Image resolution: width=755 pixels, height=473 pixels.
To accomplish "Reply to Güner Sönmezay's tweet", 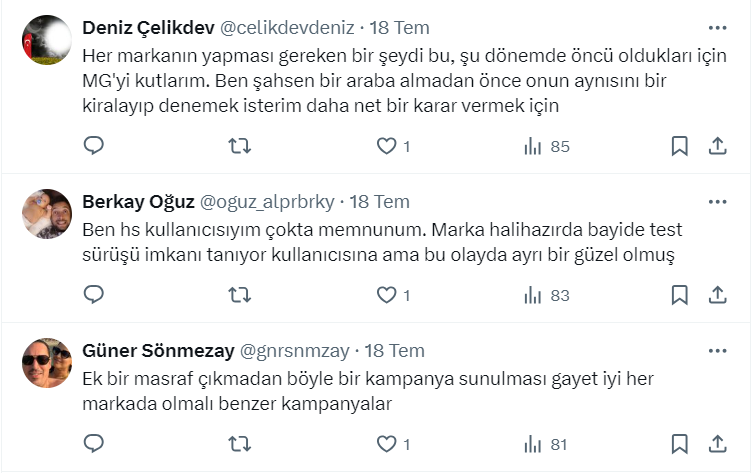I will pyautogui.click(x=93, y=443).
